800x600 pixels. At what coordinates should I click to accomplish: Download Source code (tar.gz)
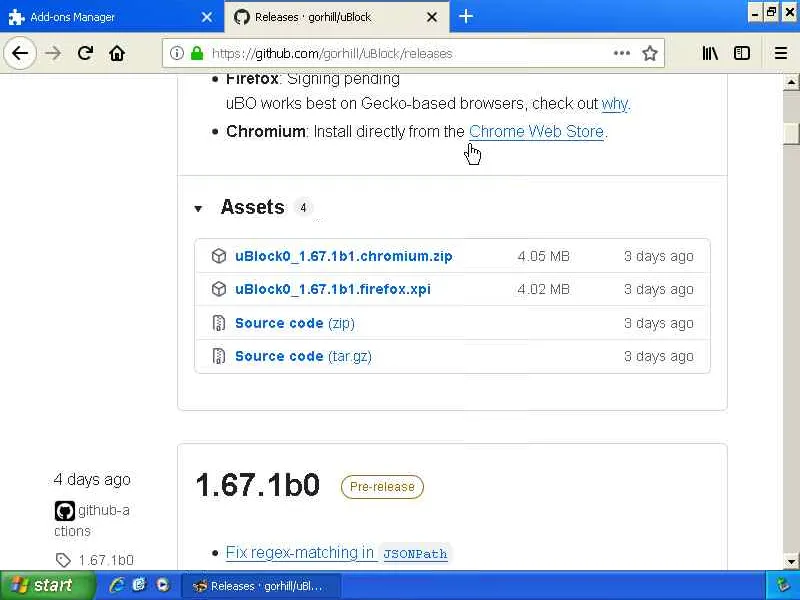[x=303, y=356]
